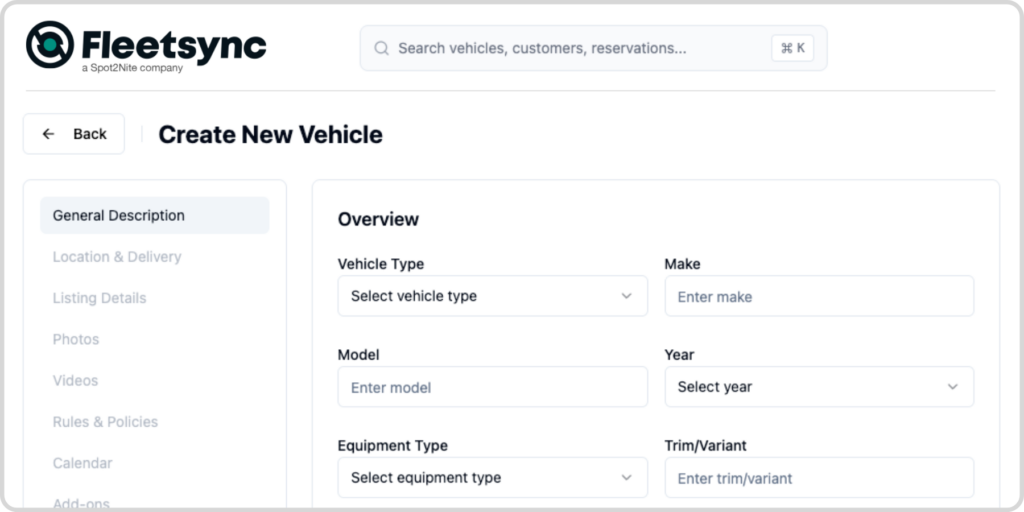Click the Fleetsync circular logo icon

(50, 44)
